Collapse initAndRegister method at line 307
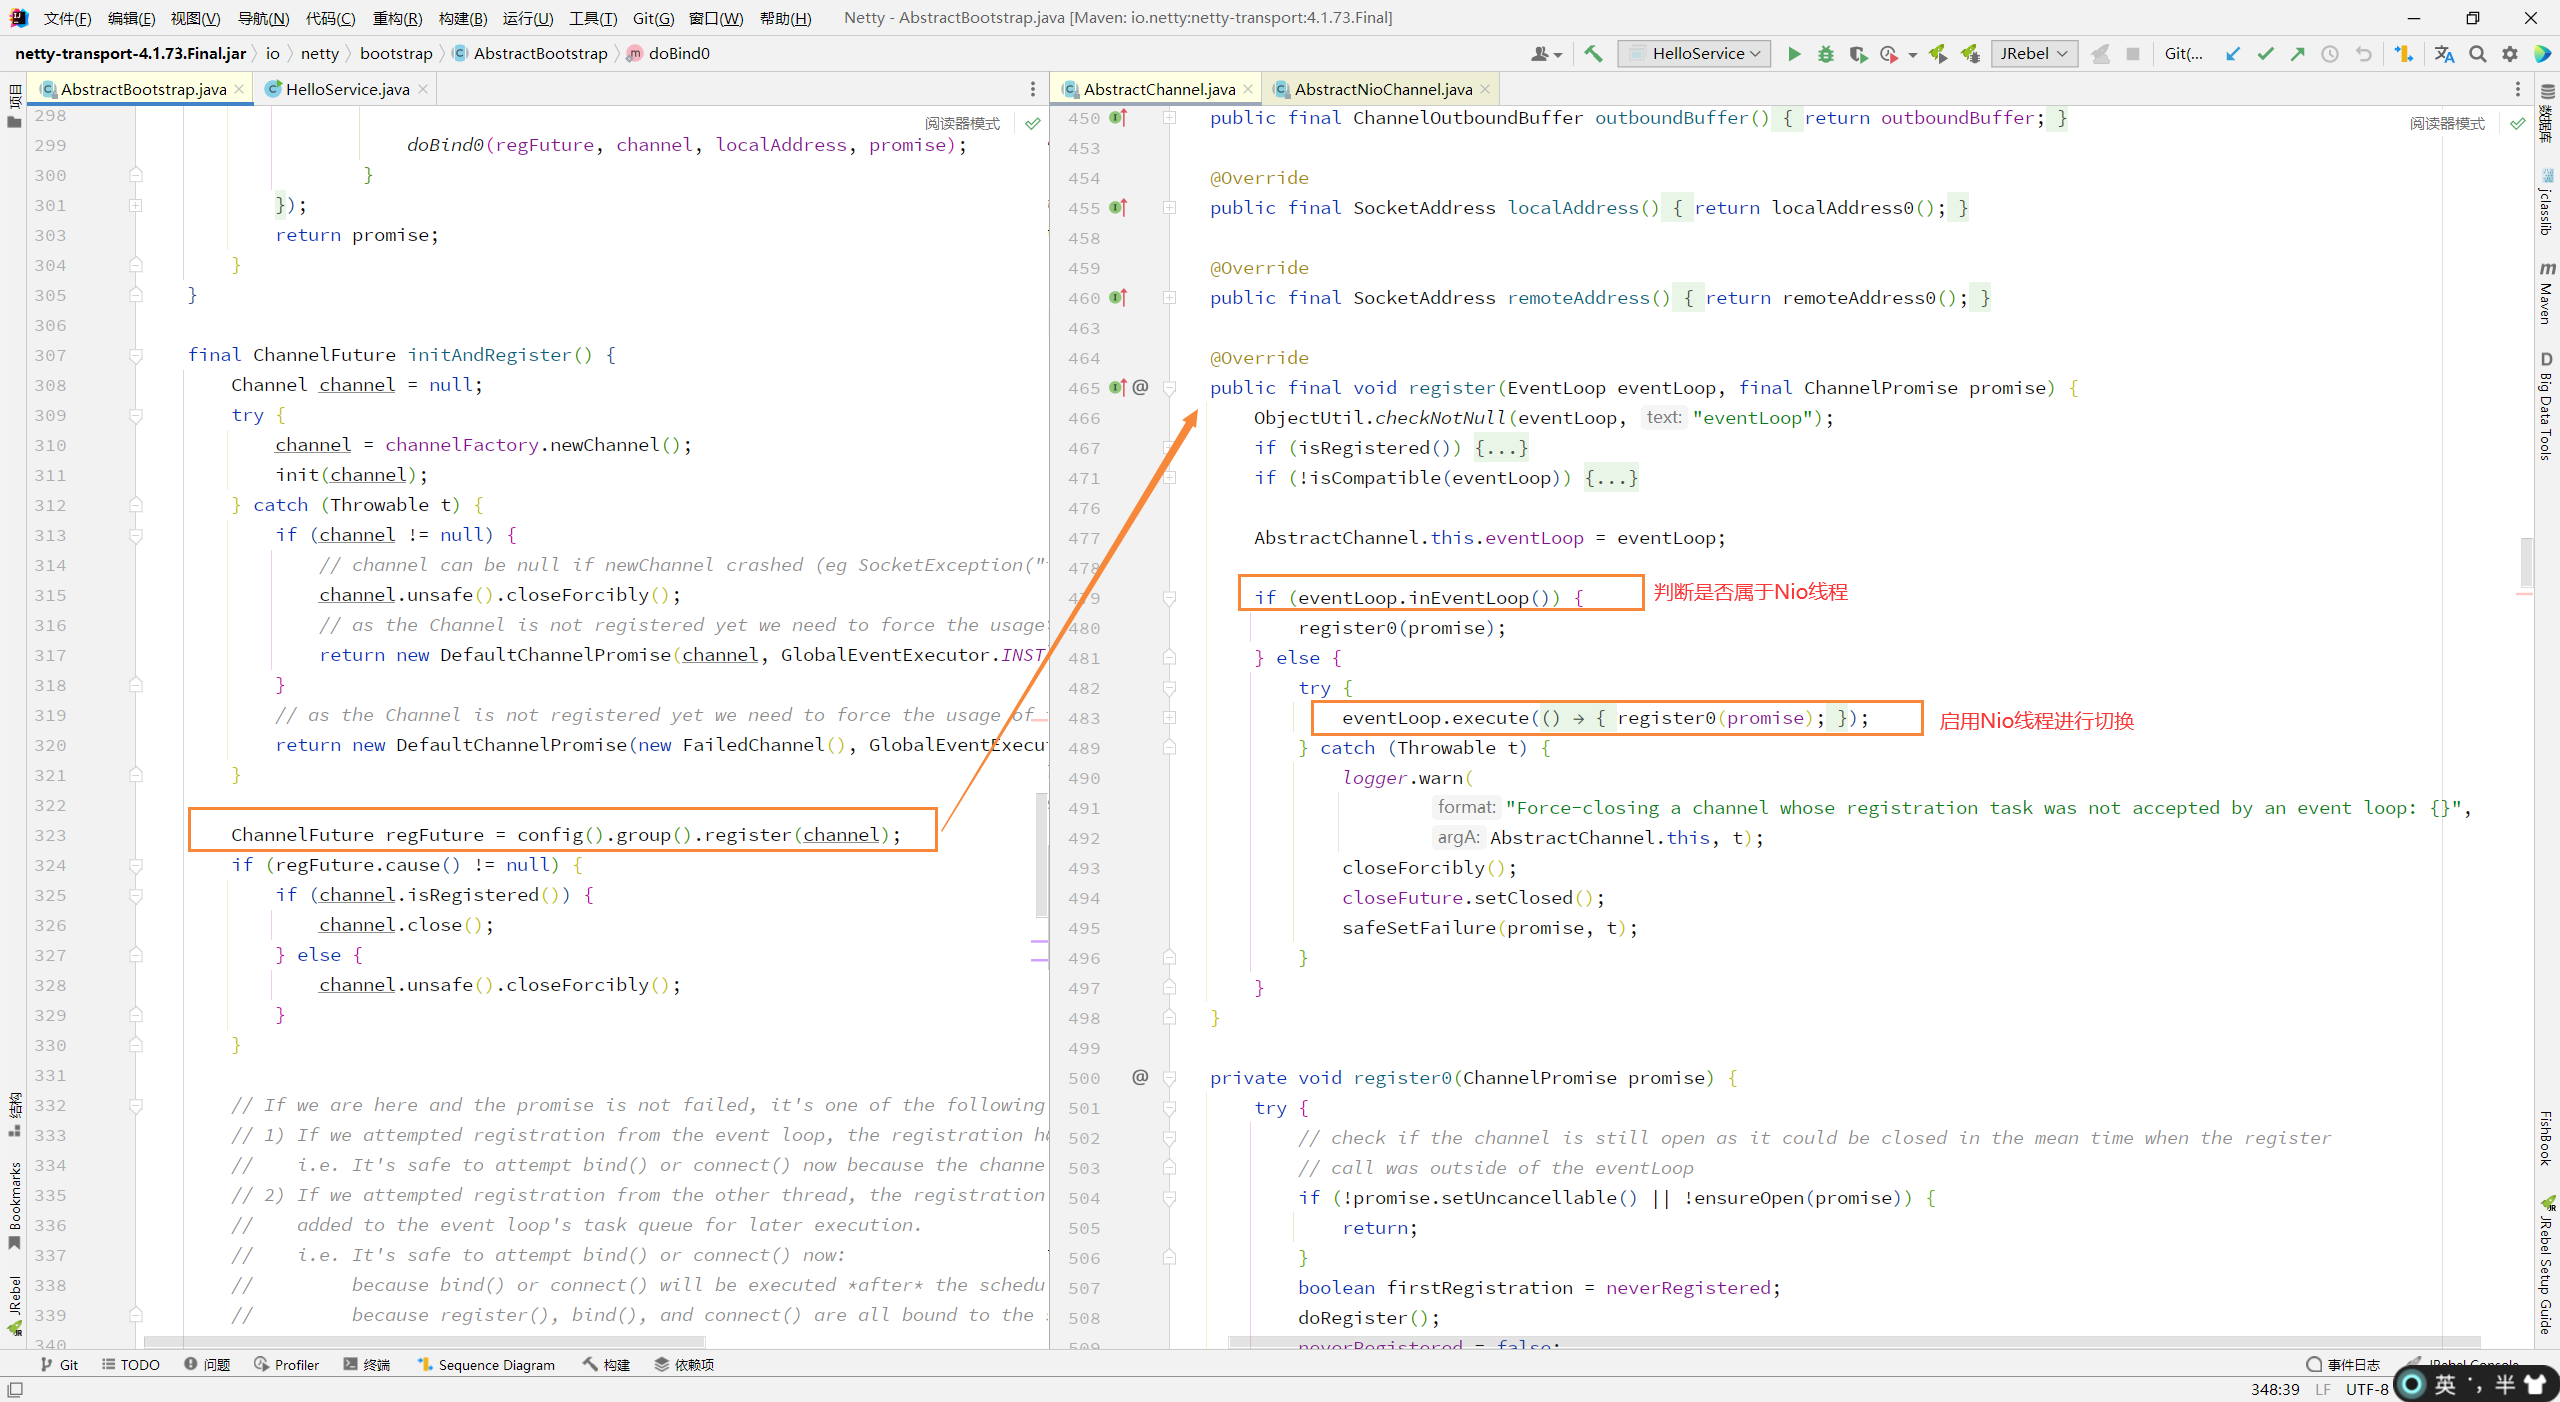The width and height of the screenshot is (2560, 1402). (x=136, y=355)
